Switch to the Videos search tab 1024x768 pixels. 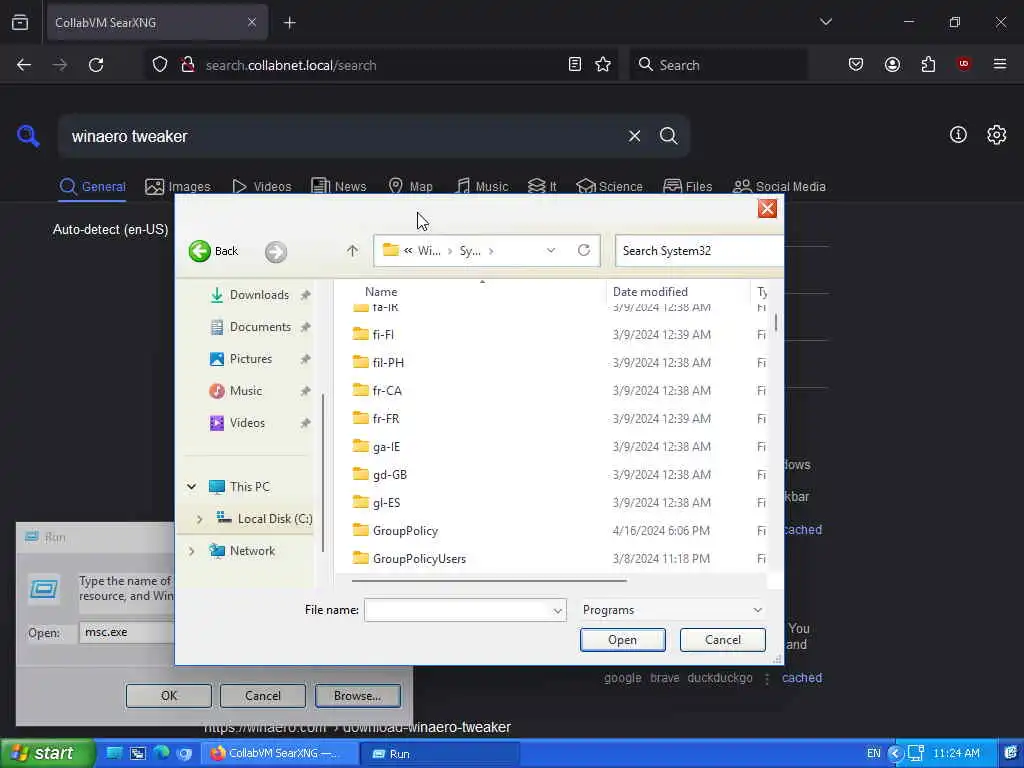262,186
